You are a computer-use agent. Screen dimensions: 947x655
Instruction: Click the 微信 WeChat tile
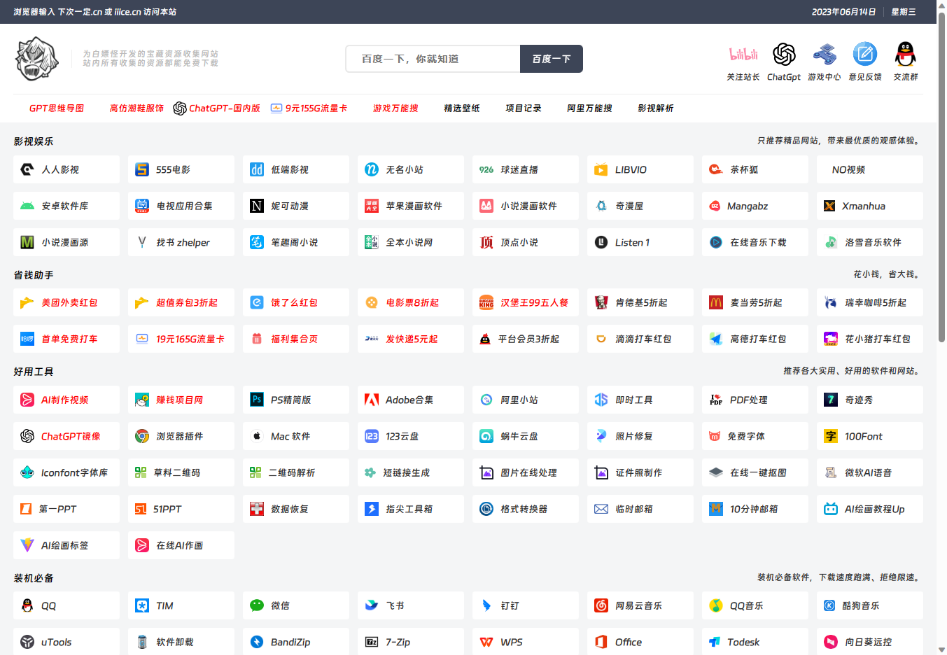point(296,605)
